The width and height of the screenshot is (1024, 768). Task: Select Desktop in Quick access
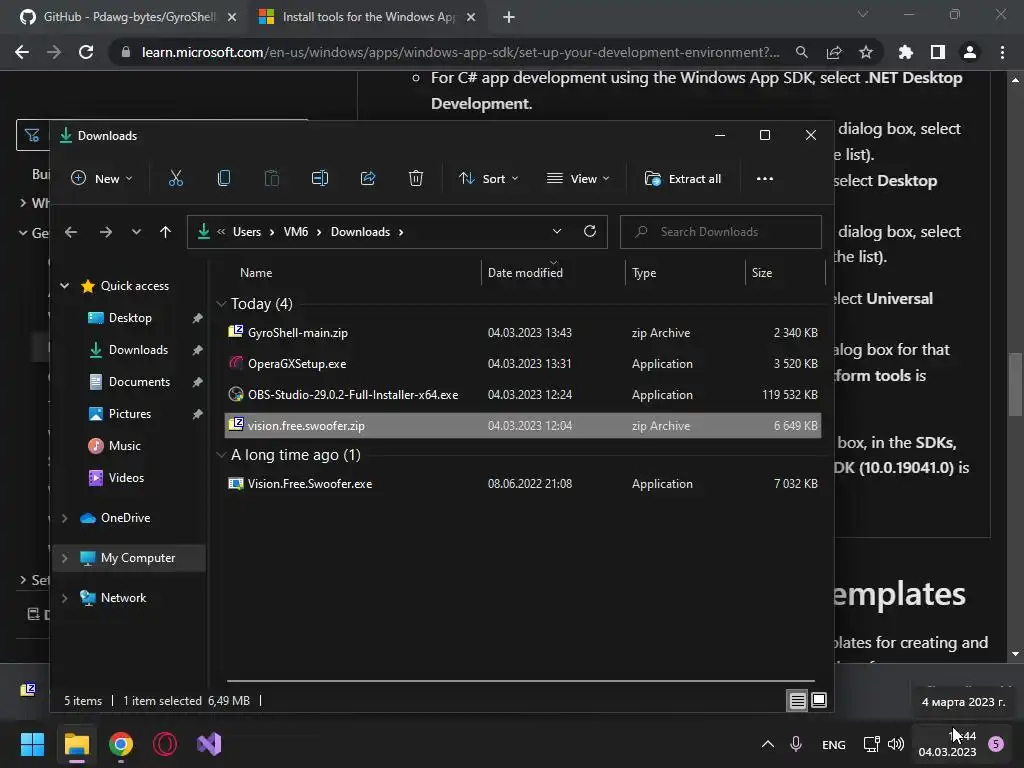pyautogui.click(x=130, y=318)
